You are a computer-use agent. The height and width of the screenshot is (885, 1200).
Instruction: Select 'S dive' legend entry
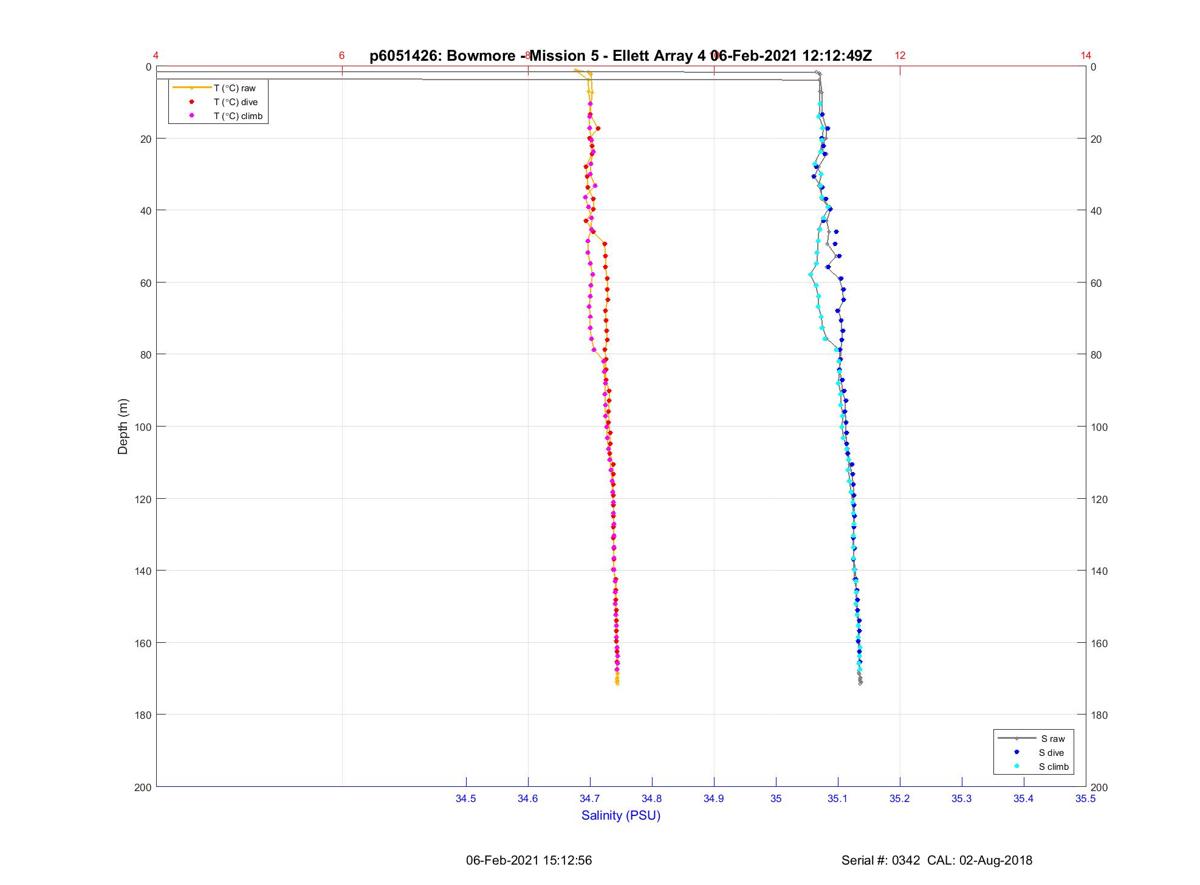(x=1052, y=752)
